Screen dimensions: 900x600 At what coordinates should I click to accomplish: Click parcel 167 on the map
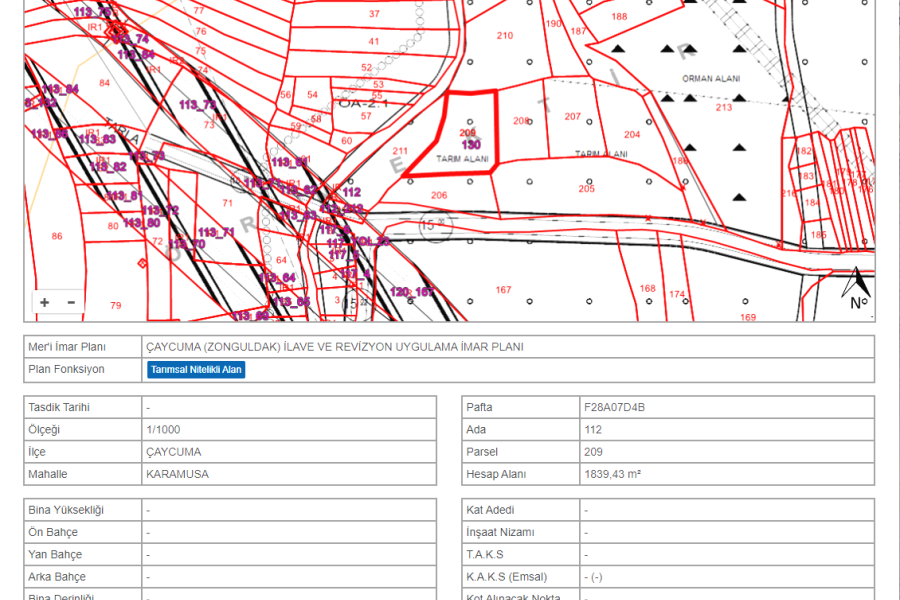(x=503, y=290)
